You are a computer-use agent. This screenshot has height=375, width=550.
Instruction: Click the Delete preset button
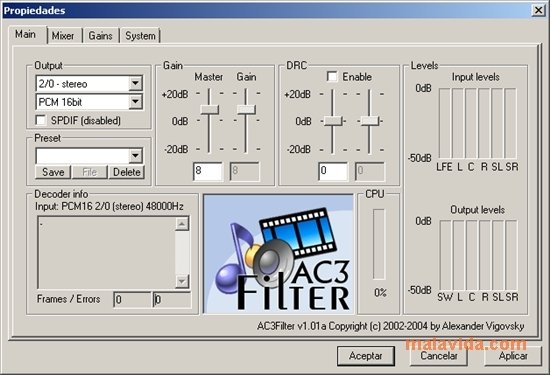point(127,172)
